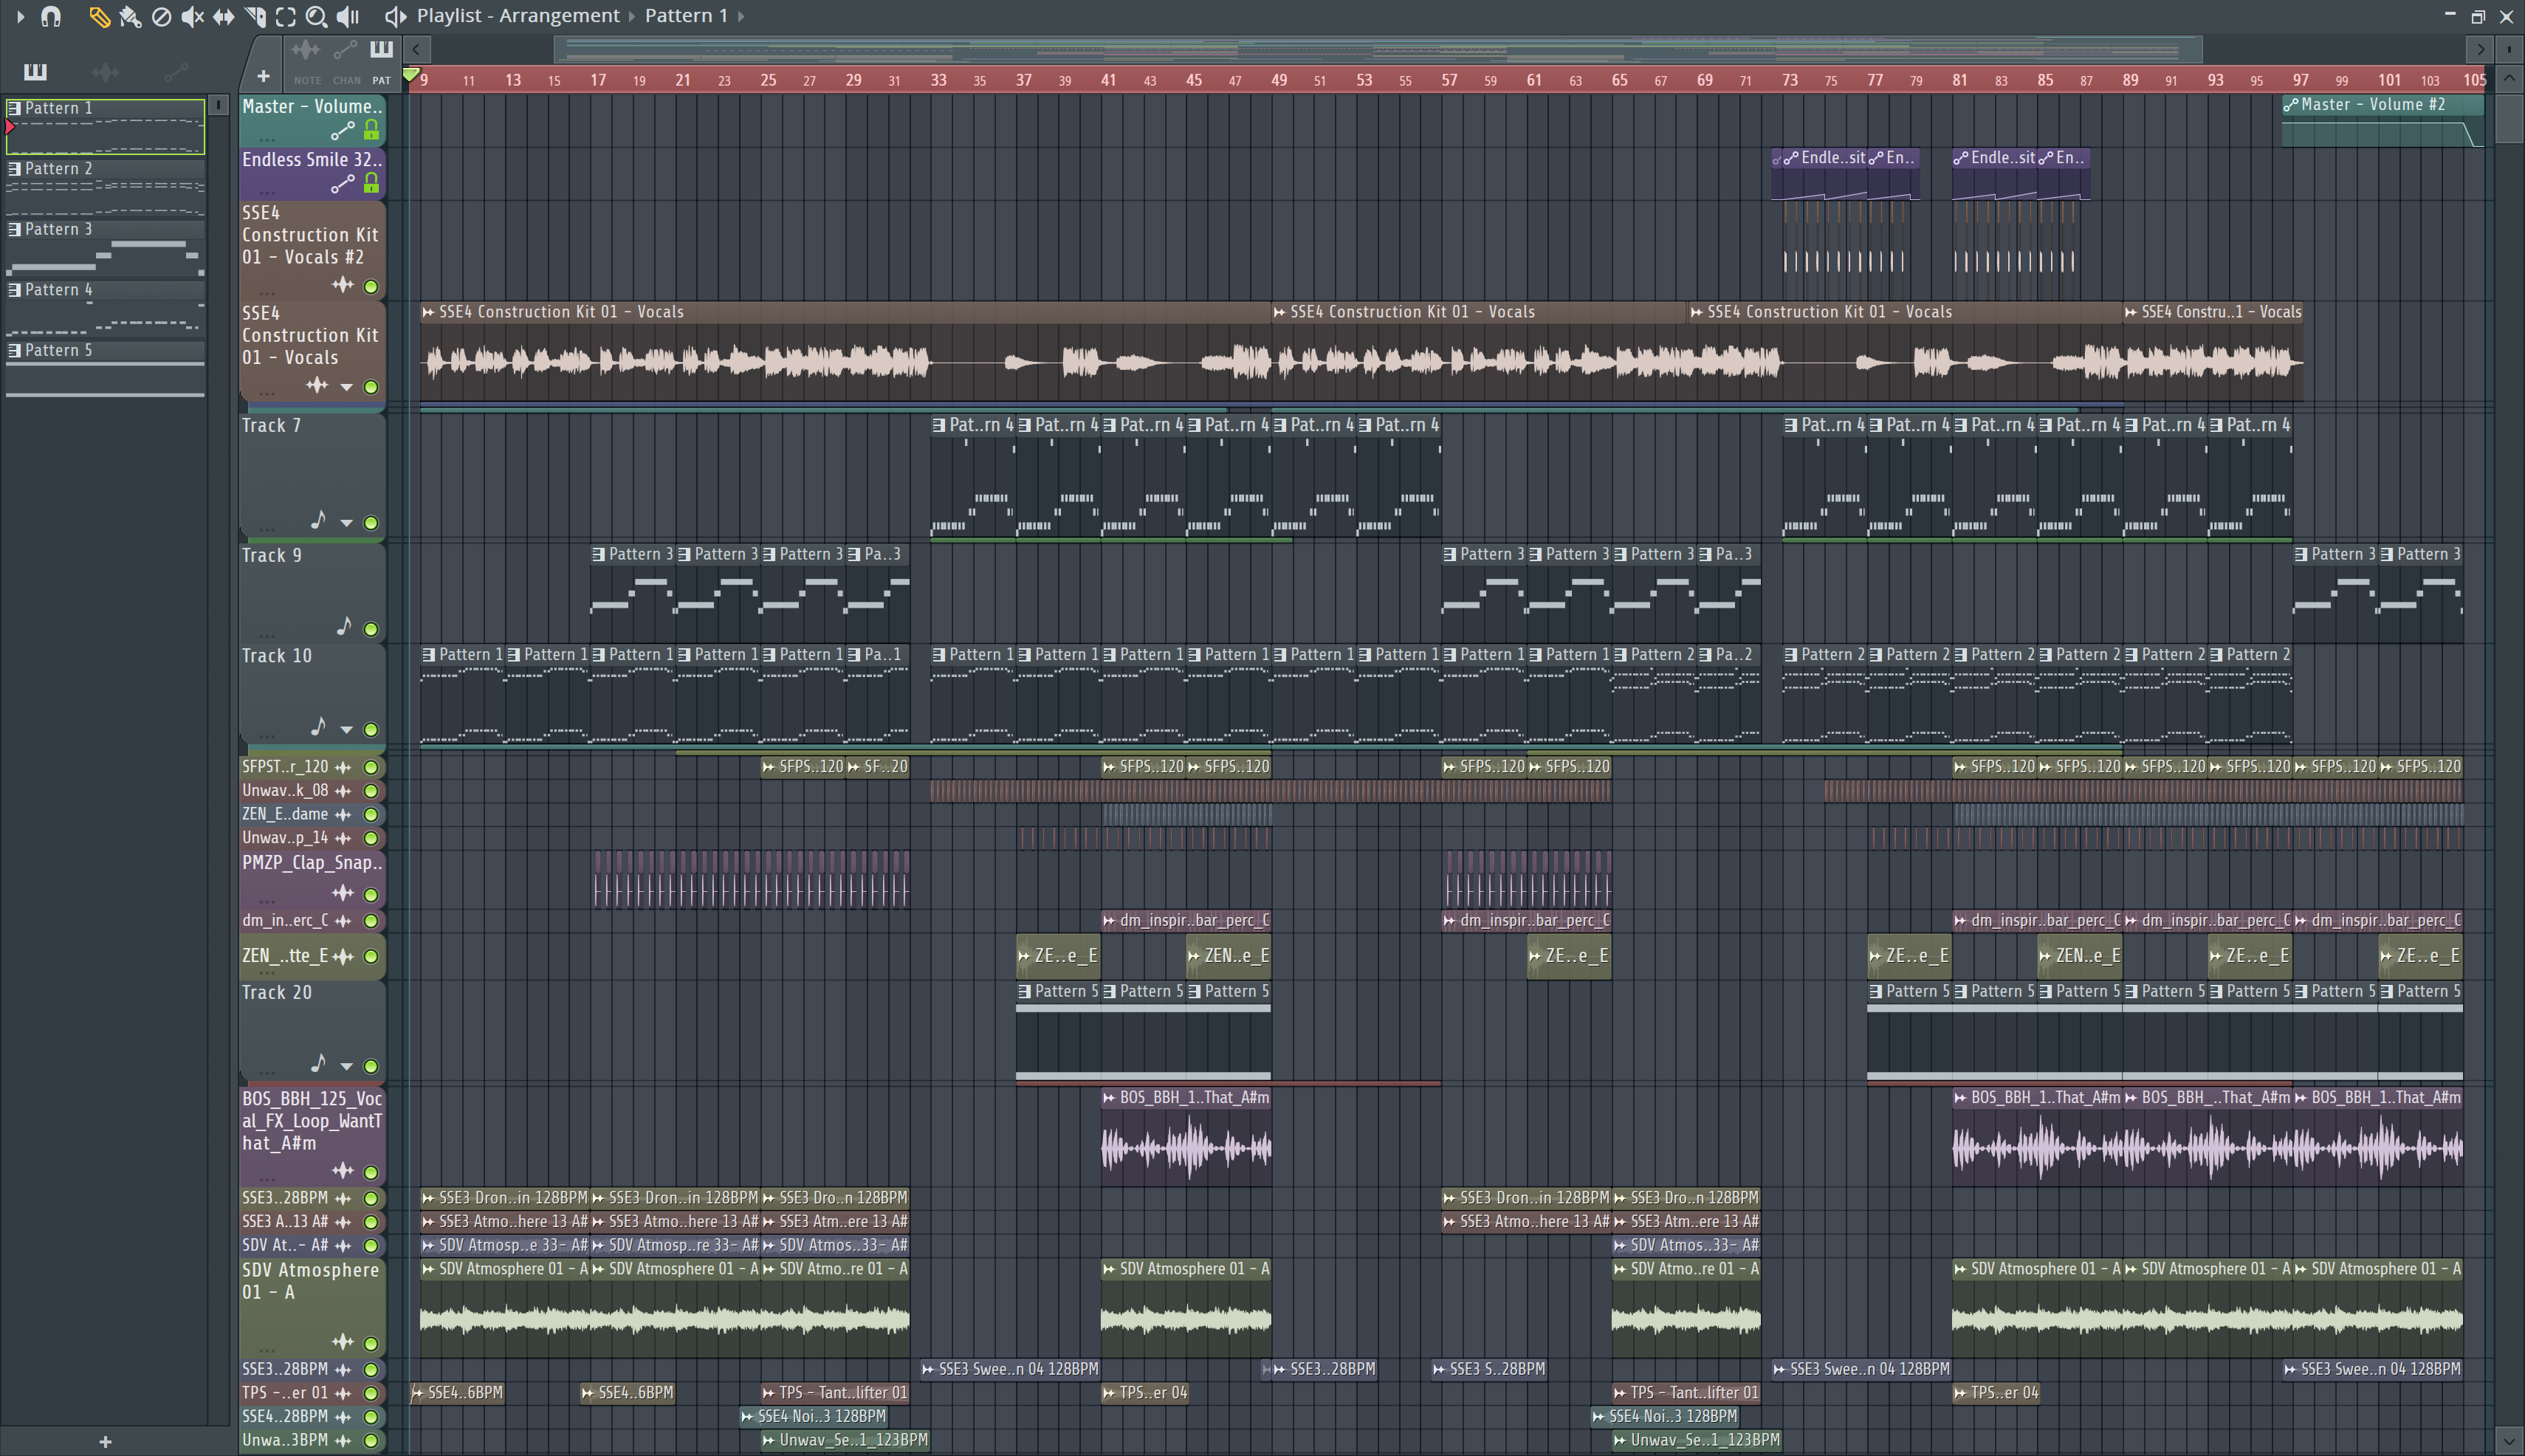Click waveform icon on SSE4 Vocals #2 track
The width and height of the screenshot is (2525, 1456).
click(343, 285)
